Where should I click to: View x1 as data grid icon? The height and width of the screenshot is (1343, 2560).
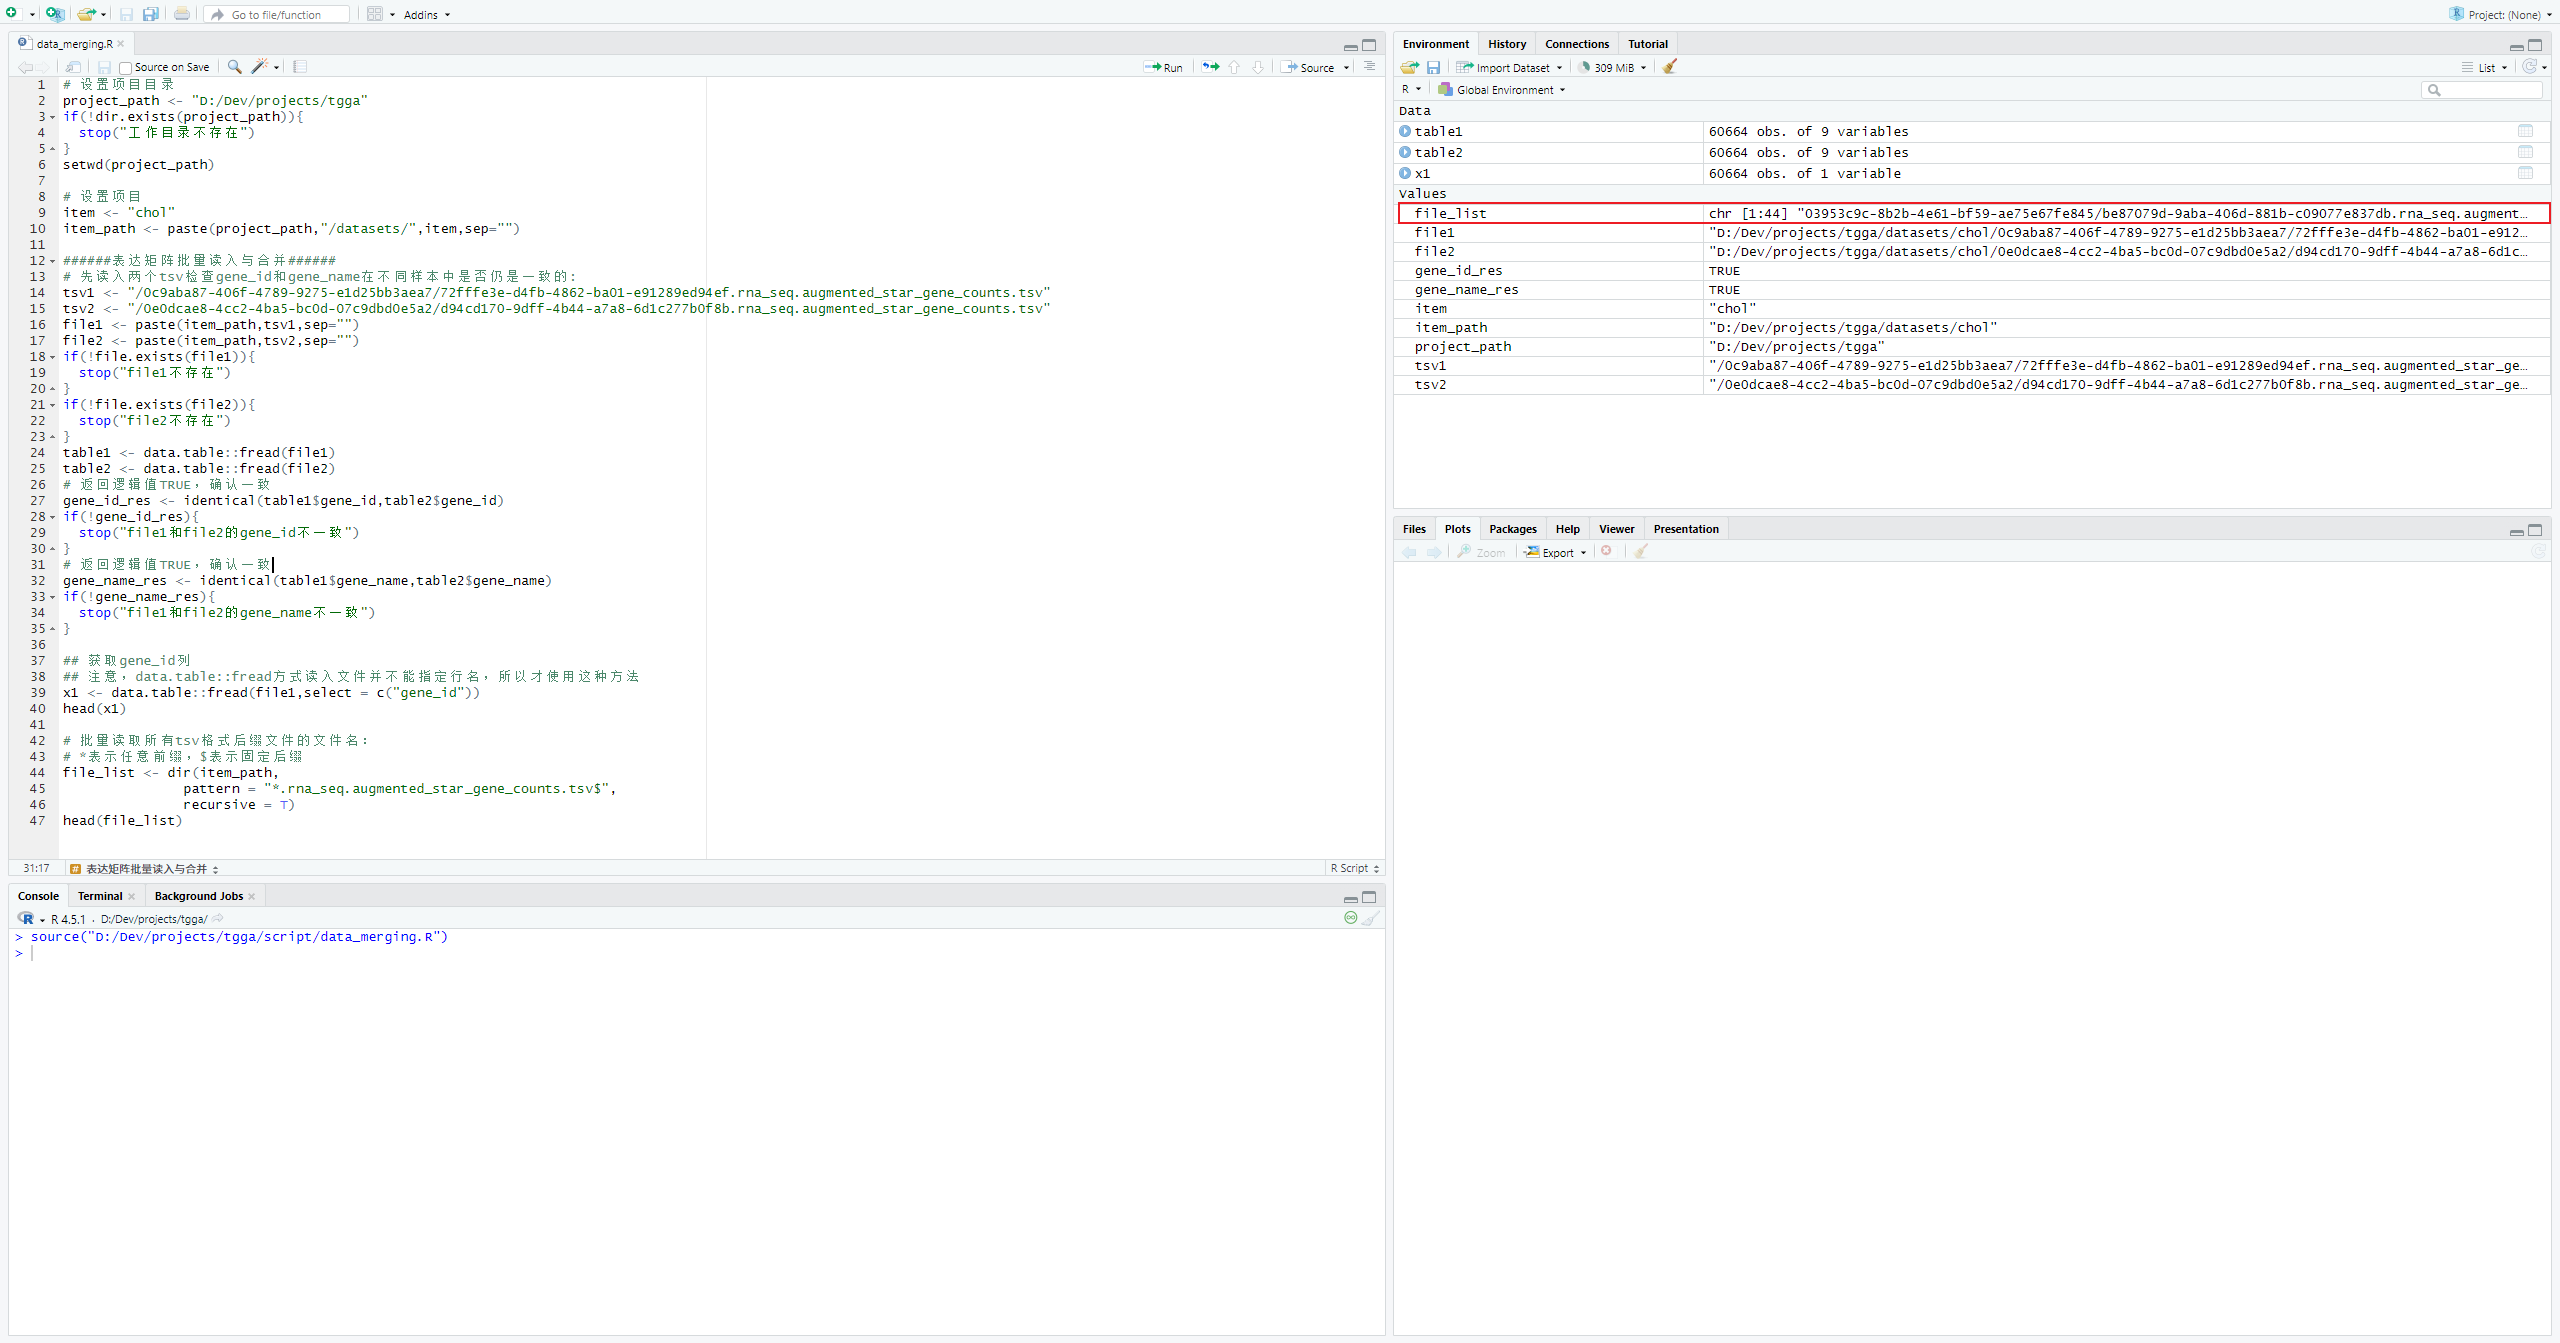tap(2525, 173)
